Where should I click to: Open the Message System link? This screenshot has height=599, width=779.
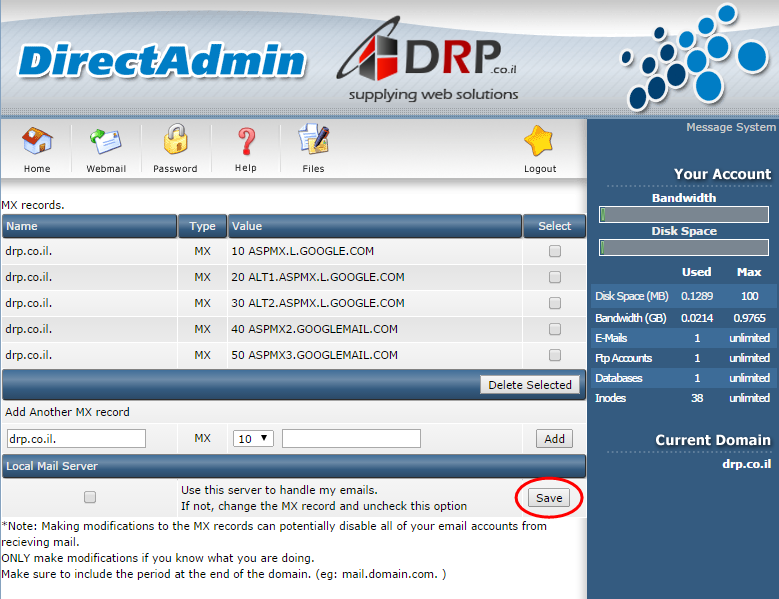point(730,128)
